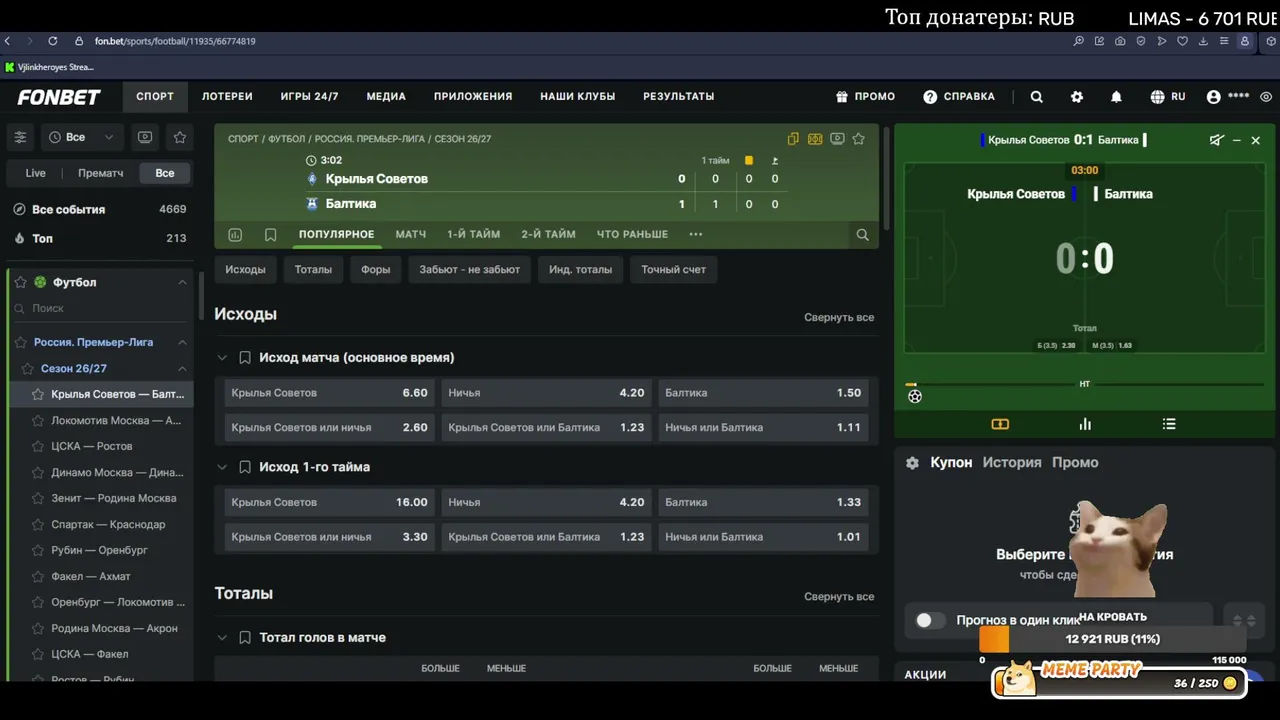This screenshot has height=720, width=1280.
Task: Search markets with the event magnifier icon
Action: [862, 235]
